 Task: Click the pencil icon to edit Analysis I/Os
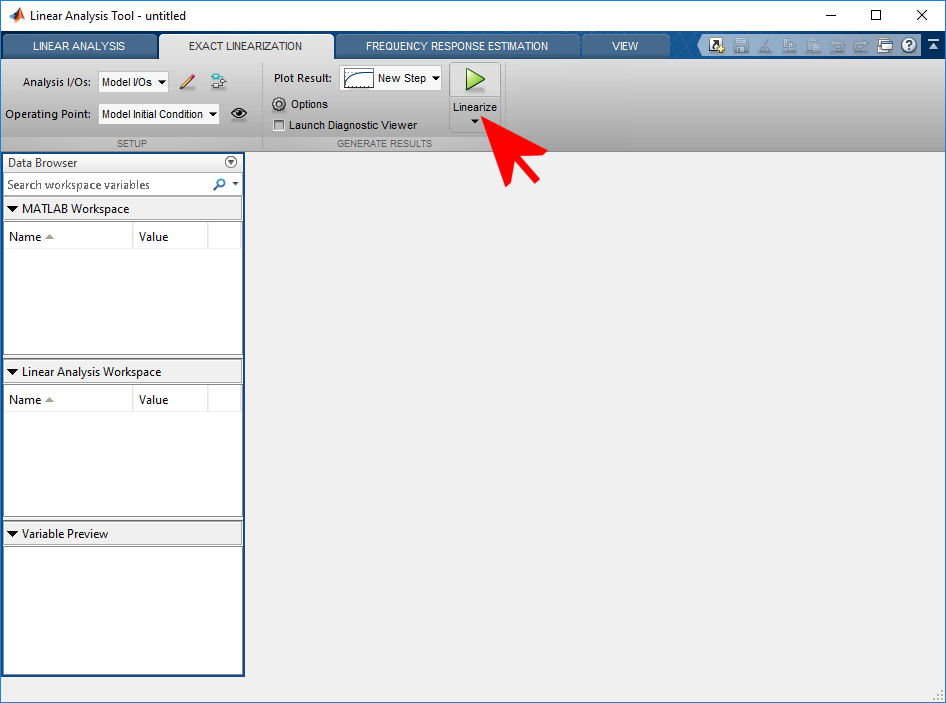[x=188, y=81]
